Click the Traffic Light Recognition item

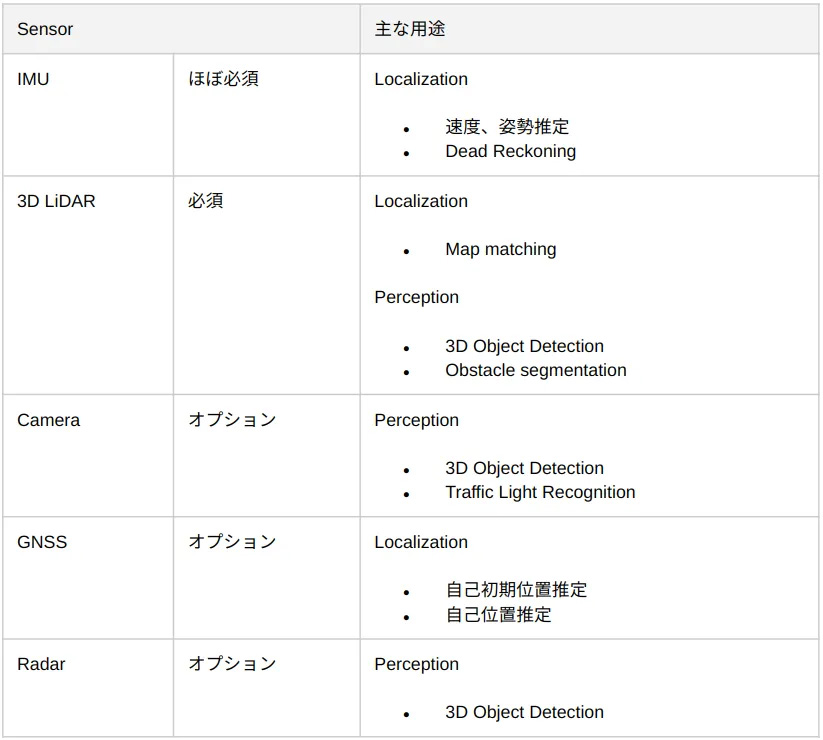[x=540, y=492]
